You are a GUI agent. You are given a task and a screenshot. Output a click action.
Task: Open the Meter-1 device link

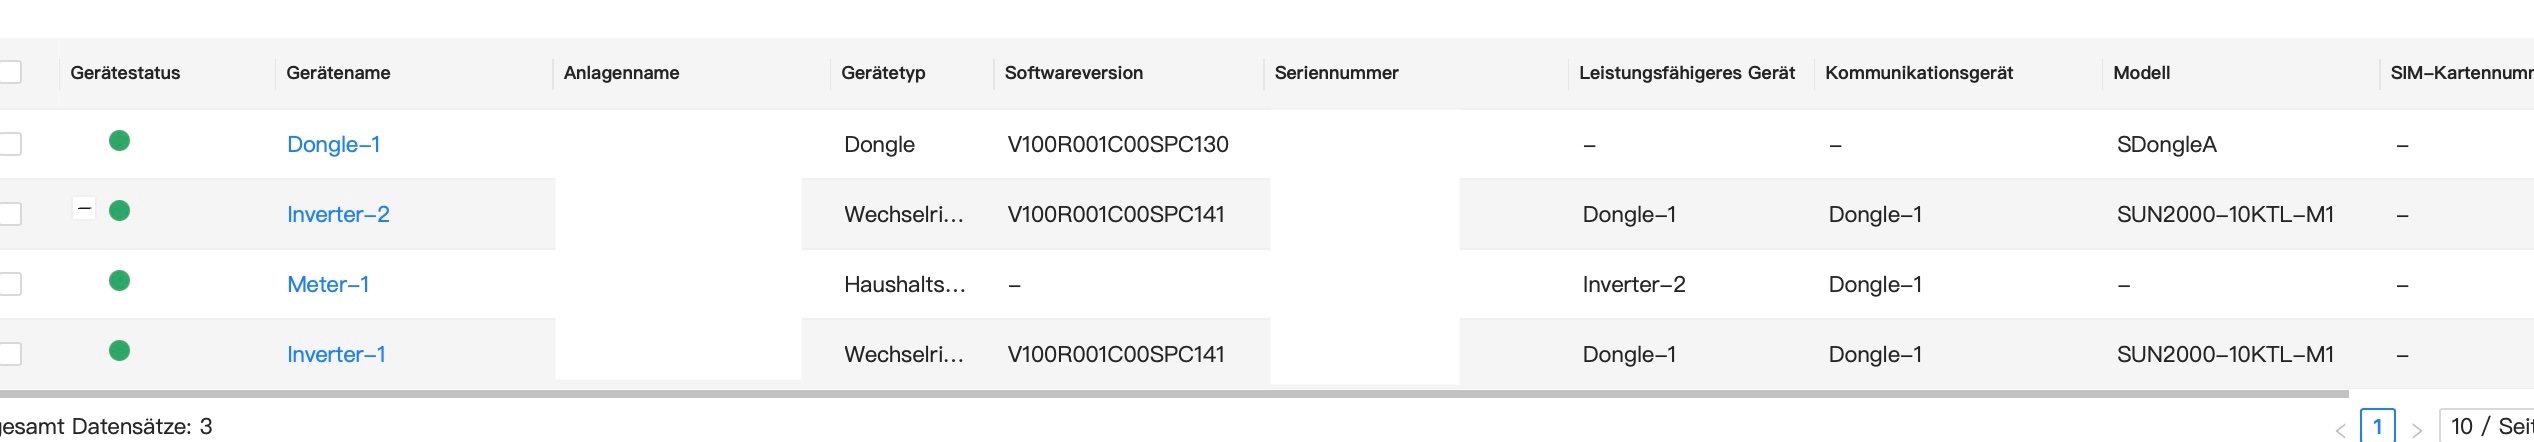(x=328, y=284)
